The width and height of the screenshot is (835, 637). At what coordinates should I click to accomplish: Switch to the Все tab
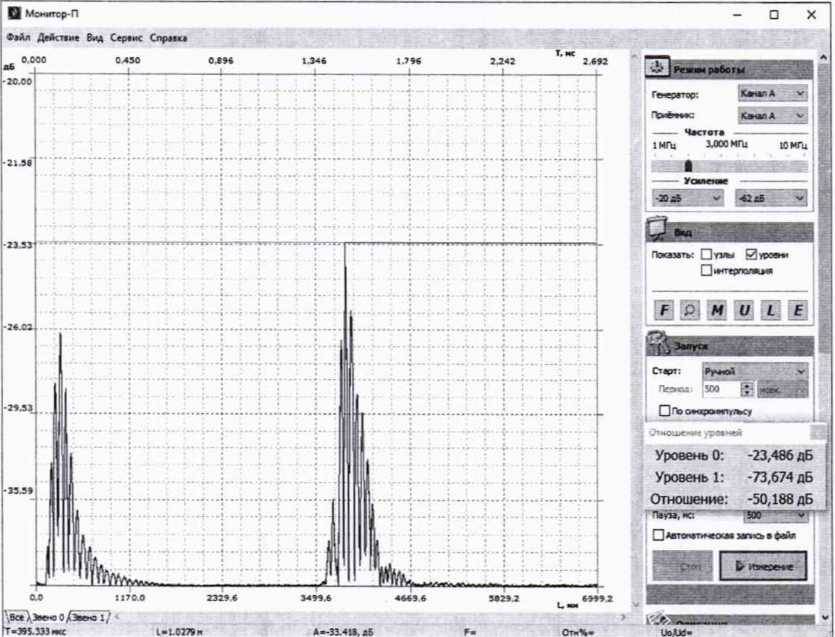click(x=16, y=617)
